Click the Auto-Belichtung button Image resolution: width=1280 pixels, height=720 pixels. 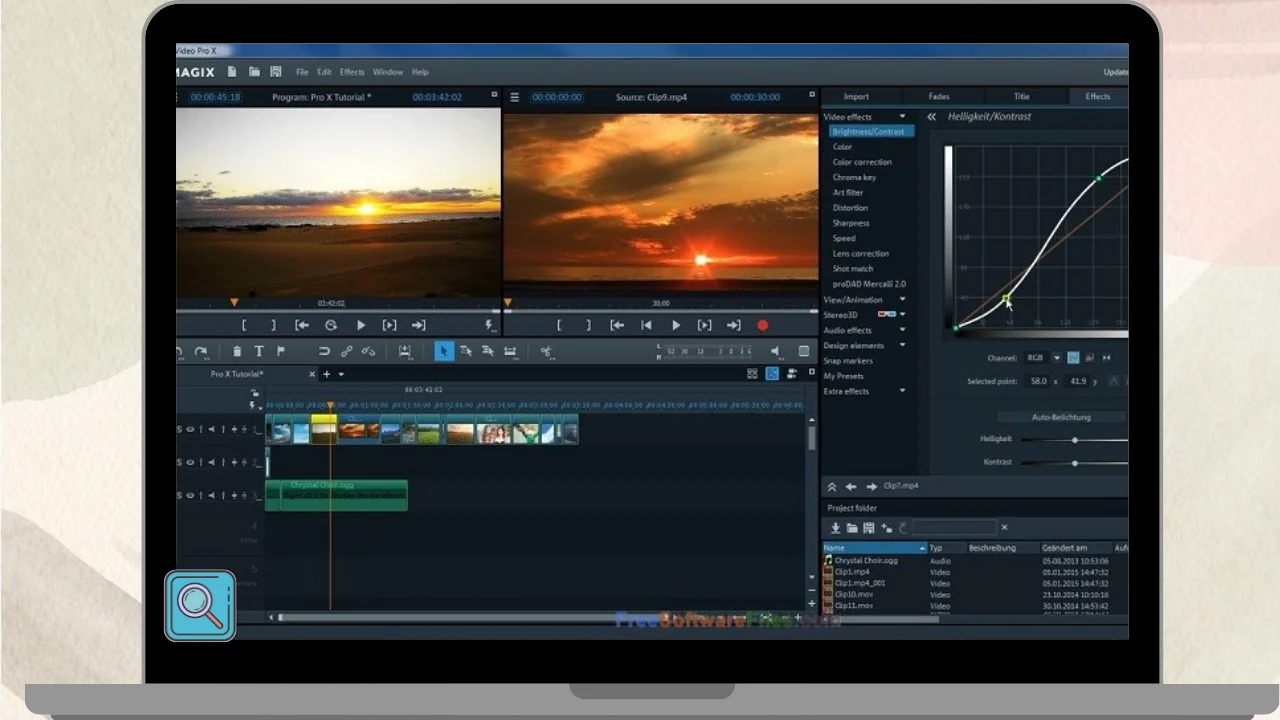pos(1061,417)
